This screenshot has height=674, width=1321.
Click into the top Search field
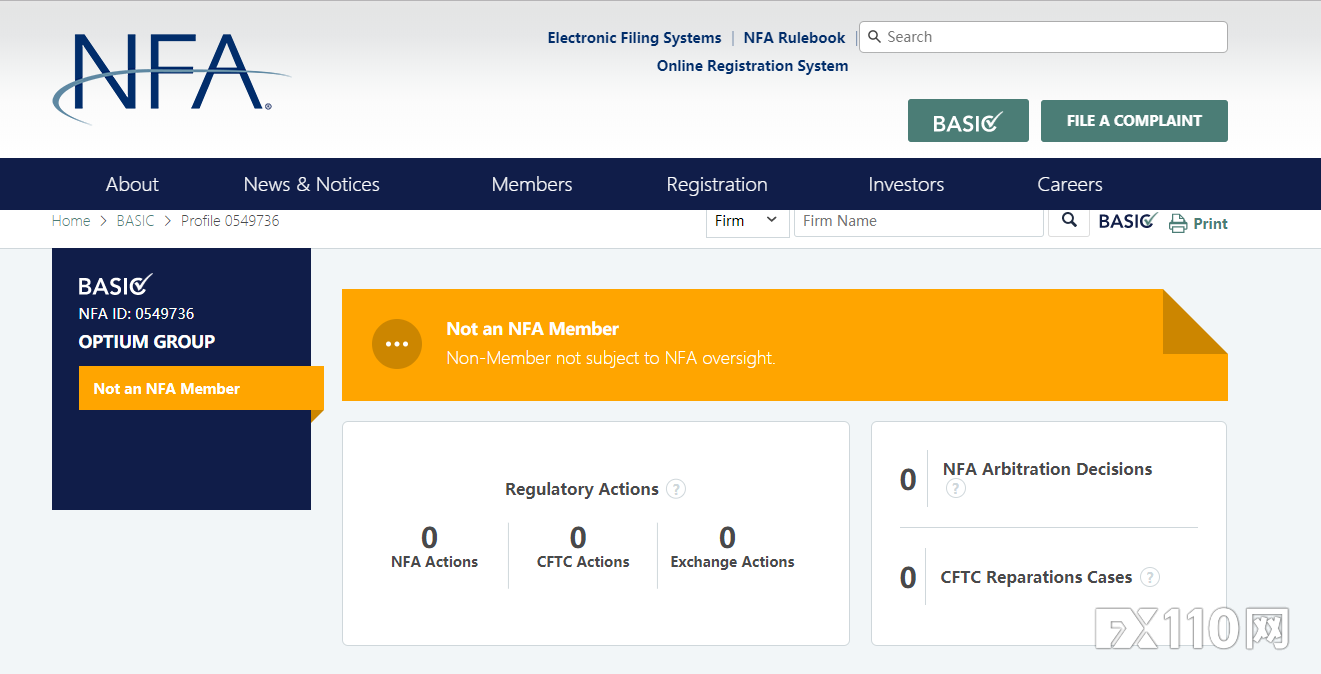(1043, 37)
